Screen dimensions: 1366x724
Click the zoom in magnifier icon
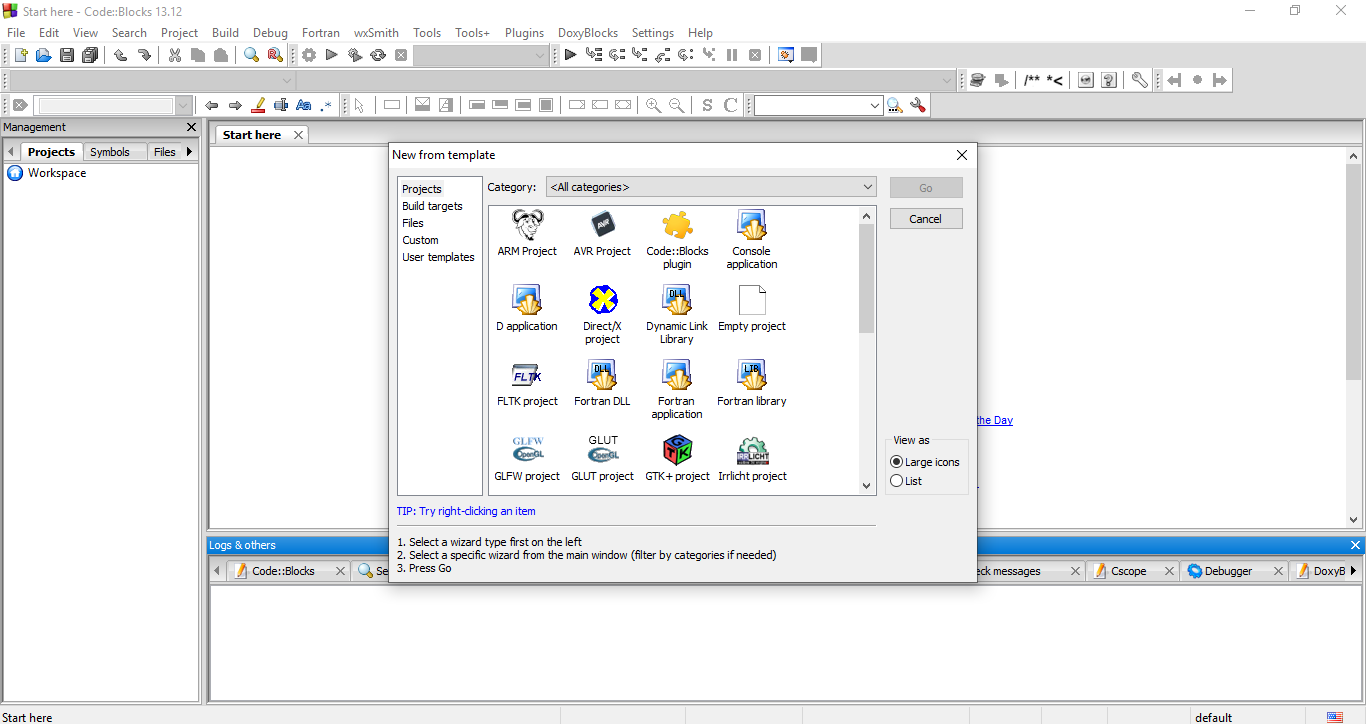point(653,105)
